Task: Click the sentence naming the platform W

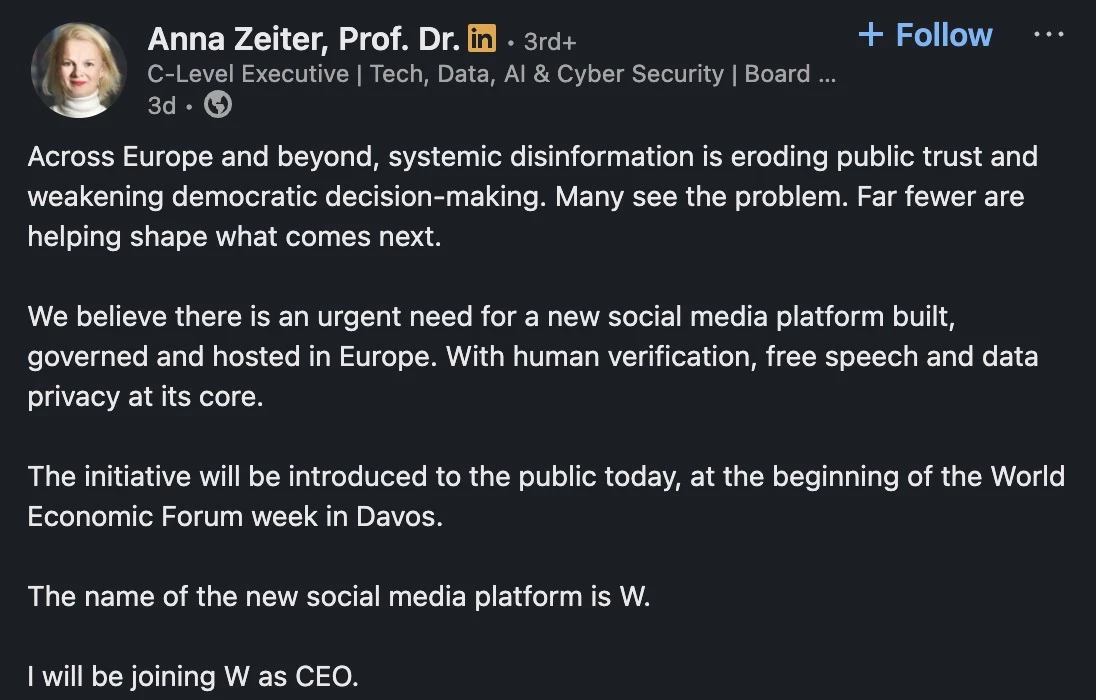Action: (x=339, y=597)
